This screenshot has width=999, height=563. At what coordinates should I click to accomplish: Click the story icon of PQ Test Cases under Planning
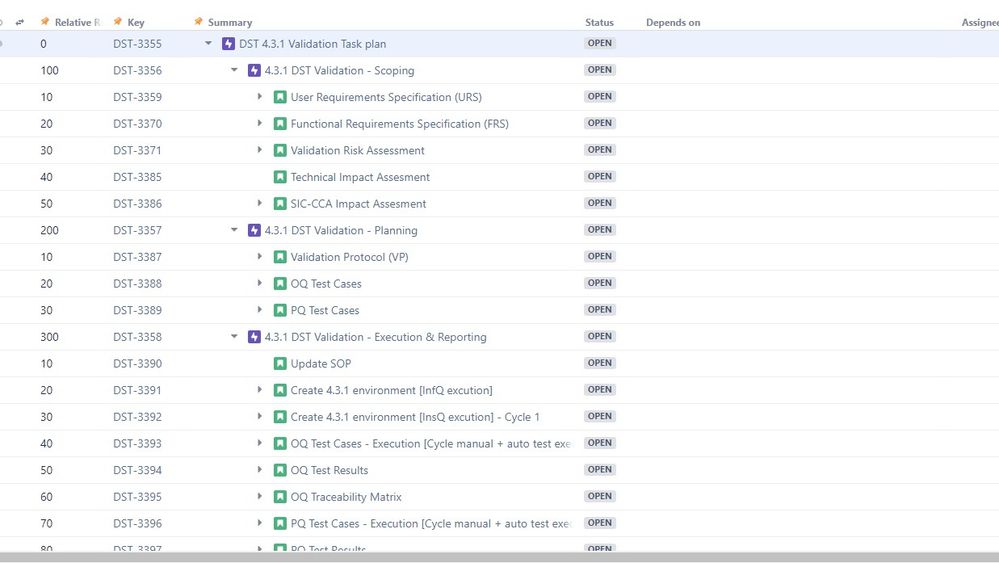click(x=280, y=310)
